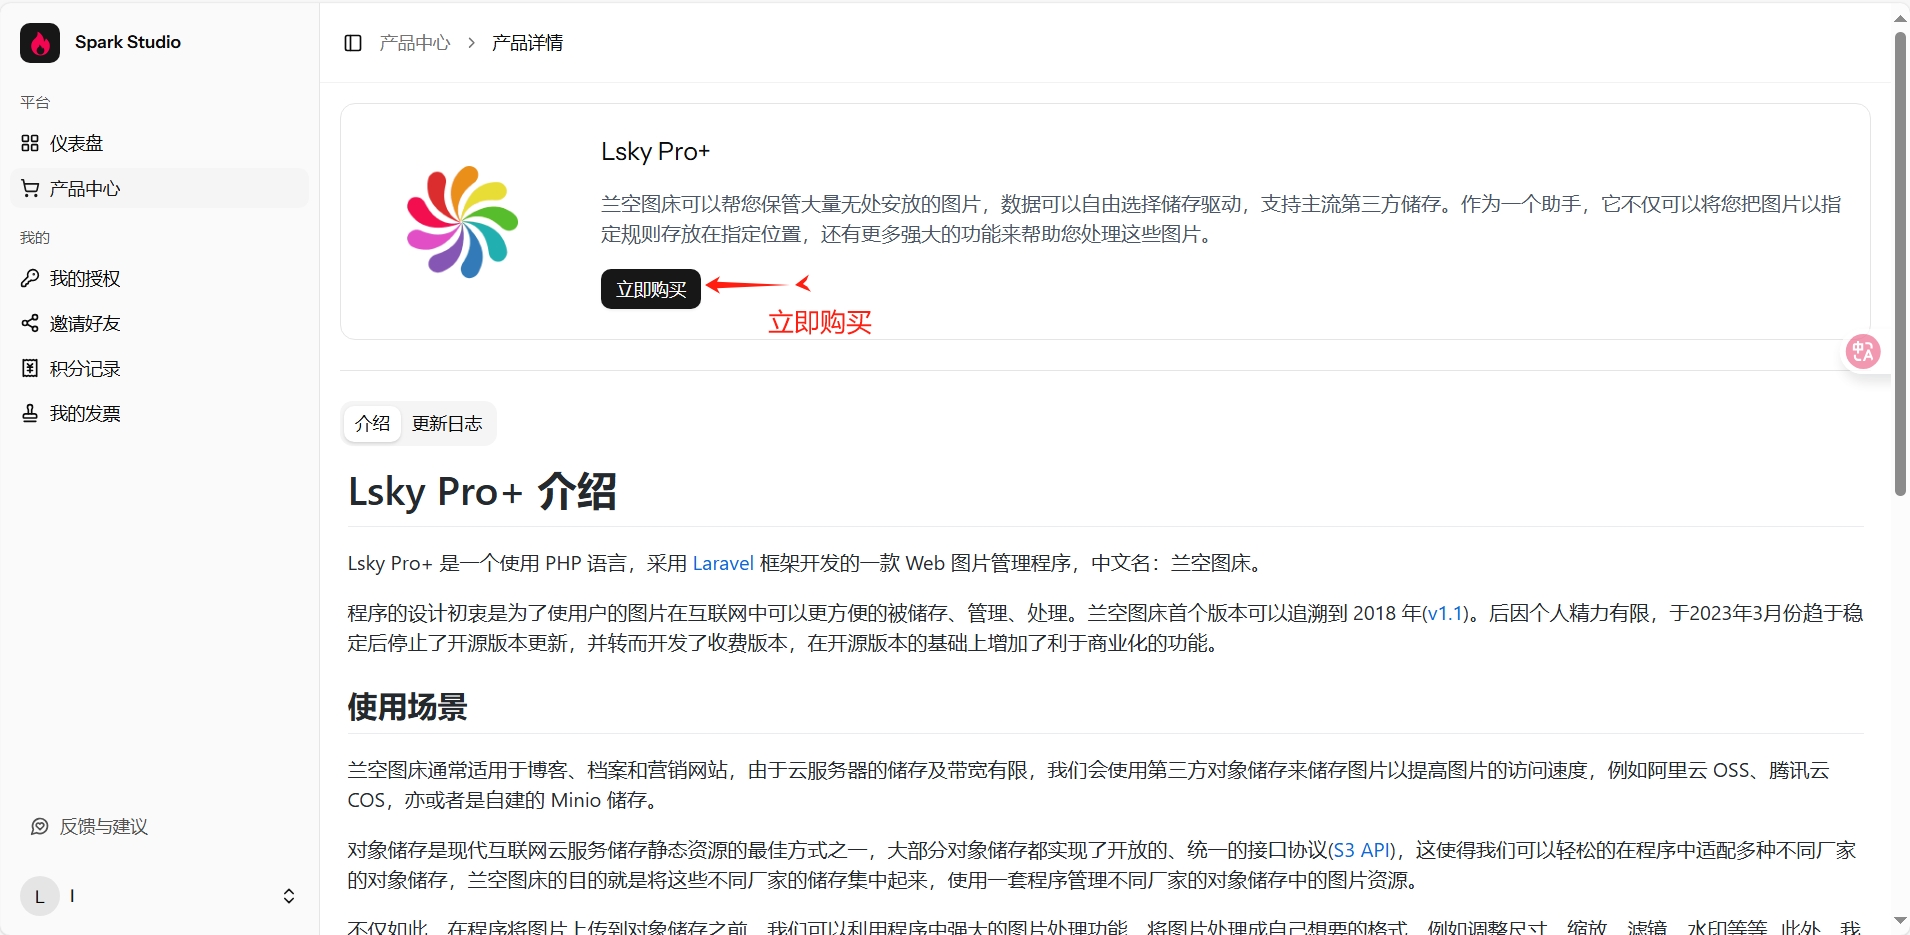Click the 反馈与建议 feedback link
1910x935 pixels.
pos(90,826)
